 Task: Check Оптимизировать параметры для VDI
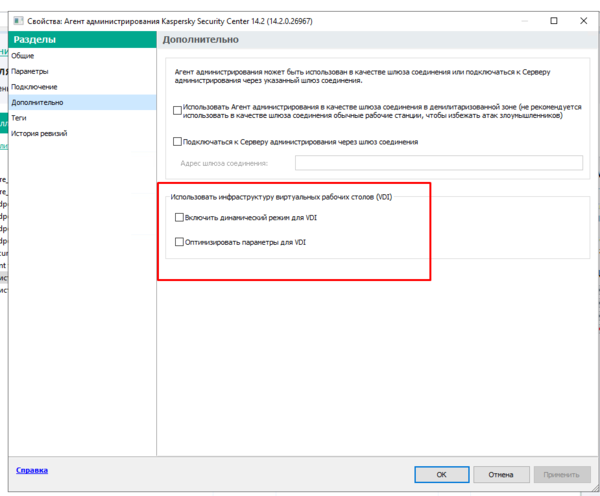pos(179,242)
